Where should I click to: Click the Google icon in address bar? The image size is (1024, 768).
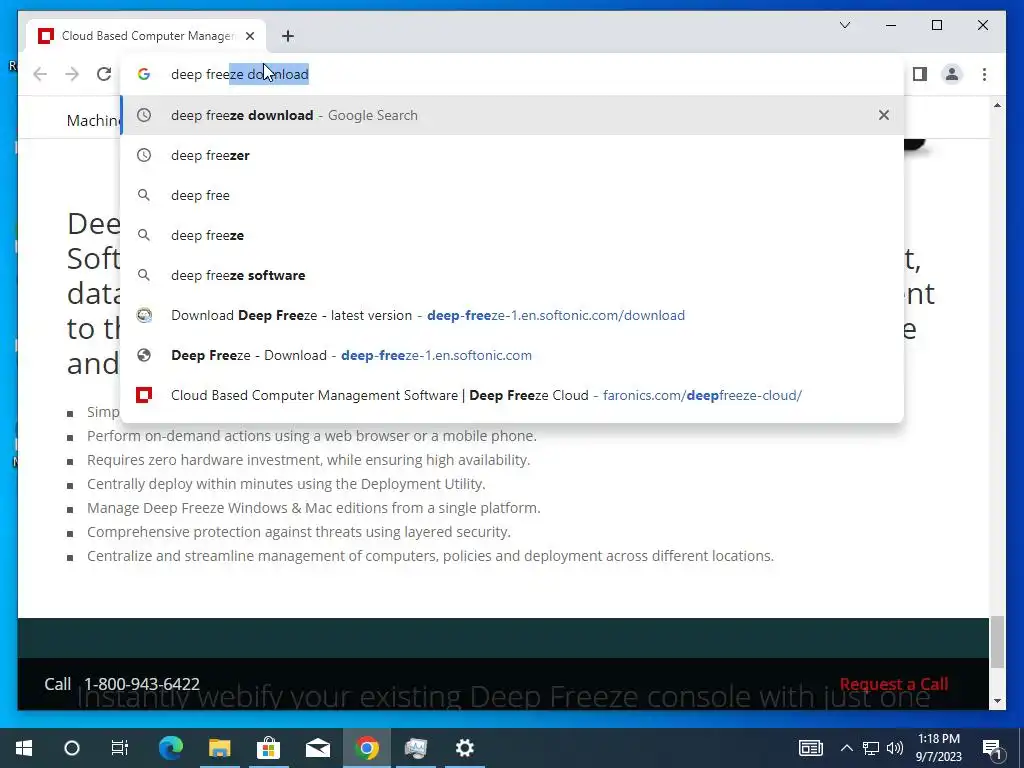point(144,74)
